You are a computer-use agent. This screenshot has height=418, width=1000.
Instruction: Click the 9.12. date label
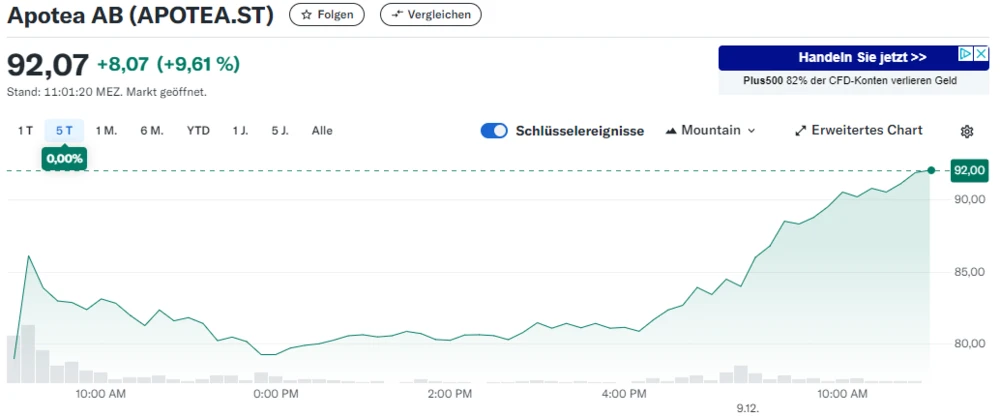747,410
